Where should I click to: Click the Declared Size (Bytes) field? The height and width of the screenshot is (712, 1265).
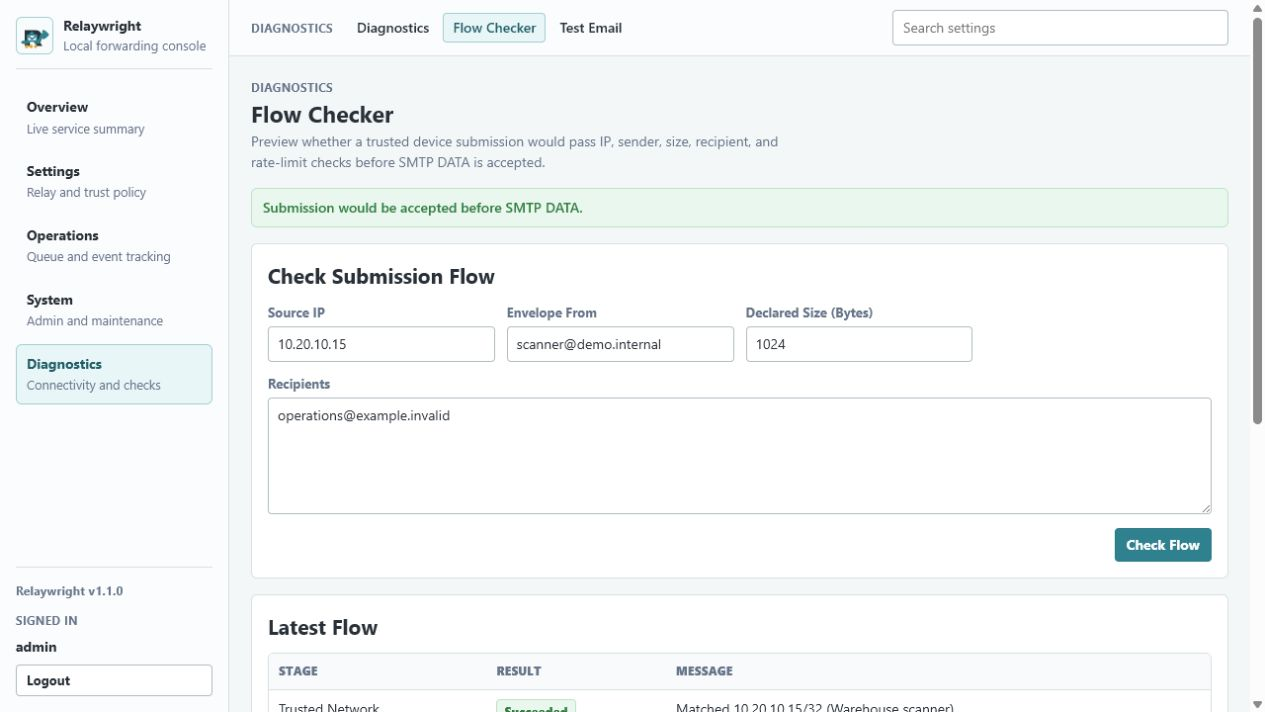(x=859, y=344)
